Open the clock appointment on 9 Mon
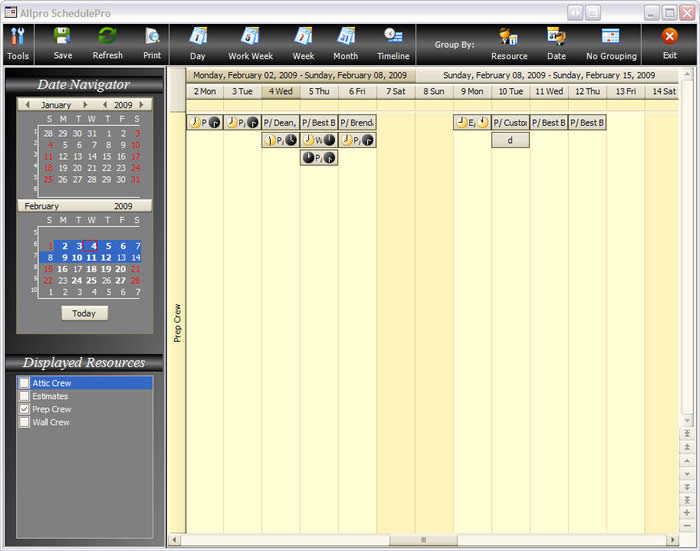Image resolution: width=700 pixels, height=551 pixels. pos(472,122)
